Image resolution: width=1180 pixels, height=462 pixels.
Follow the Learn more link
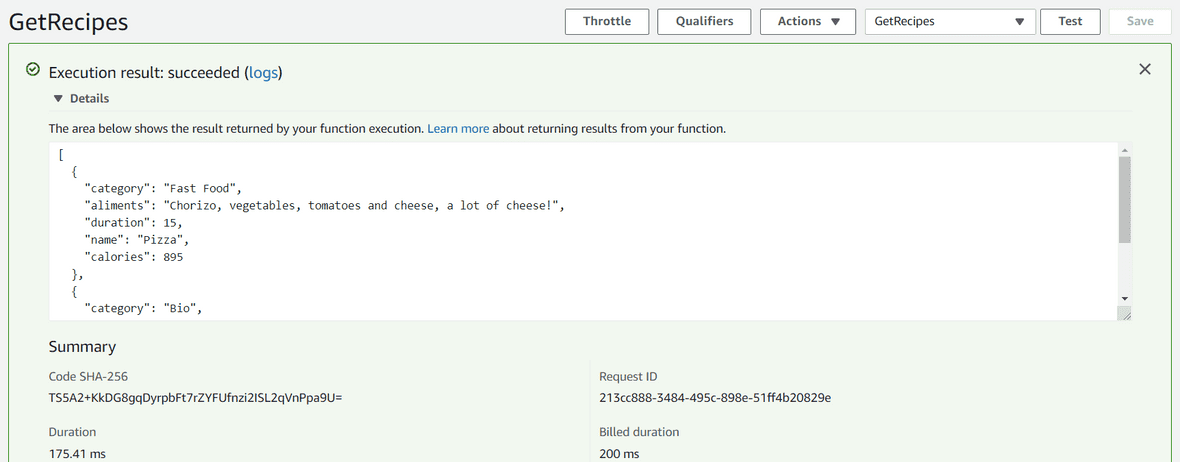pyautogui.click(x=458, y=129)
